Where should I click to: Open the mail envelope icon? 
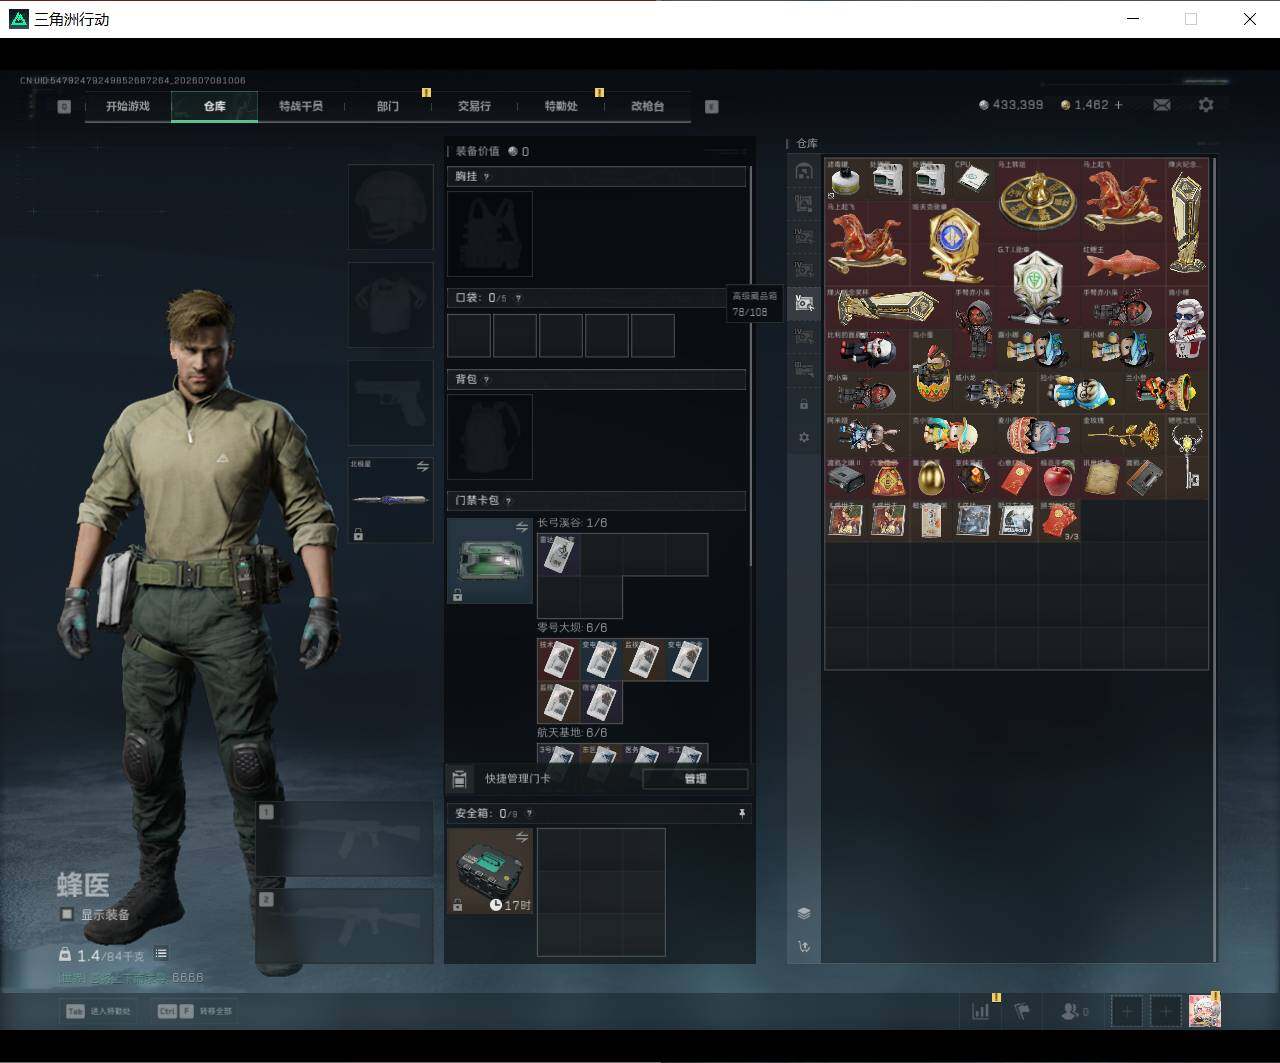click(x=1162, y=104)
